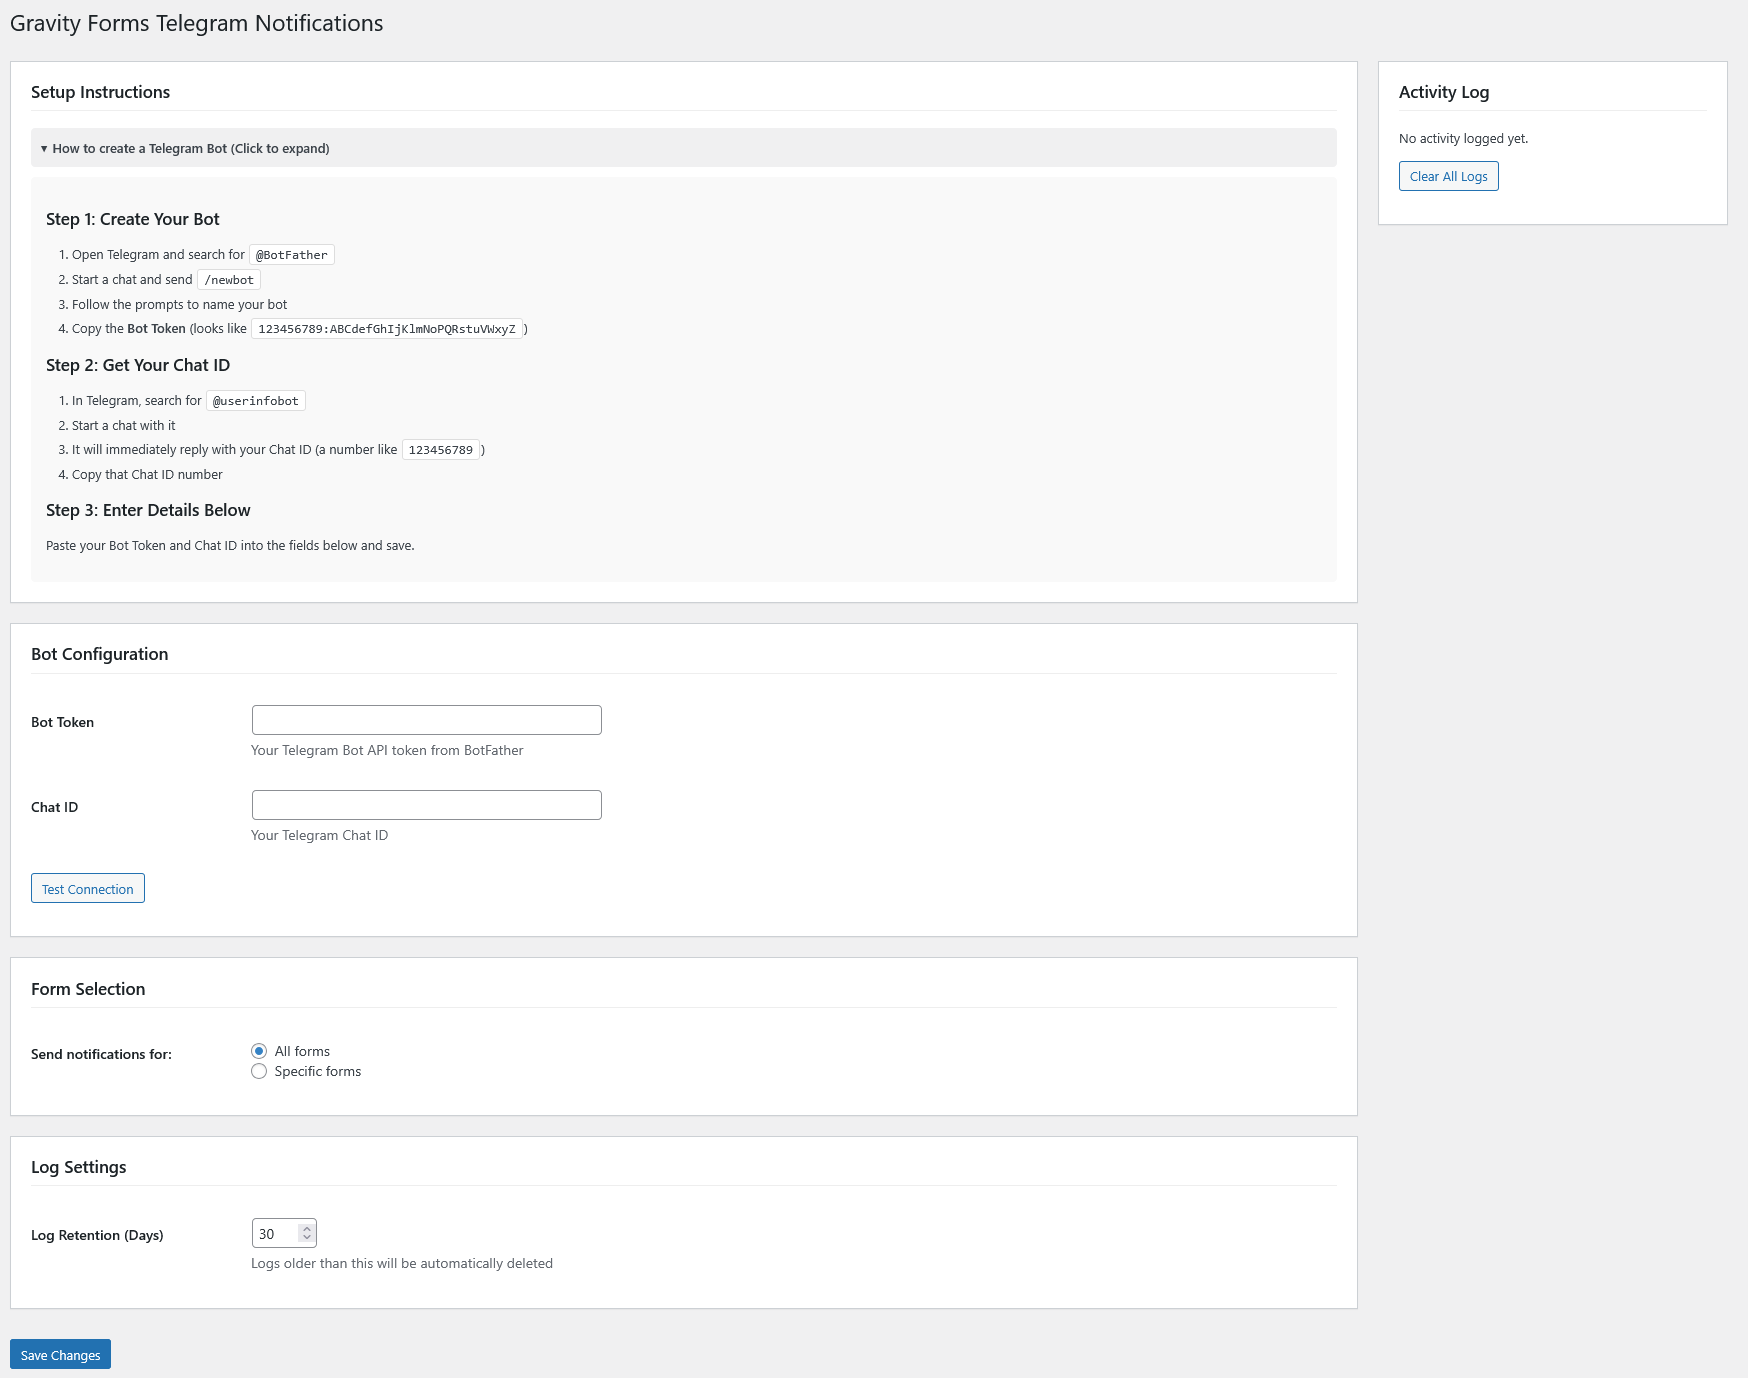Increase Log Retention using the up stepper arrow
Viewport: 1748px width, 1378px height.
306,1227
